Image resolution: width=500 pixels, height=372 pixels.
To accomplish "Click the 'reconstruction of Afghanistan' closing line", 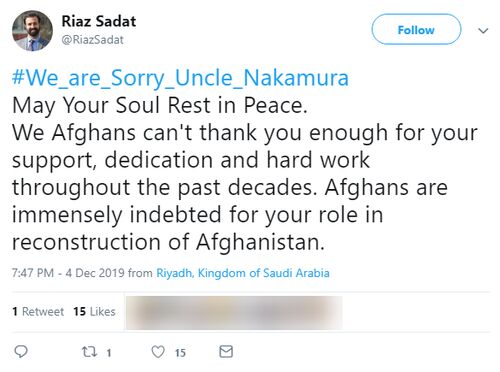I will coord(168,242).
